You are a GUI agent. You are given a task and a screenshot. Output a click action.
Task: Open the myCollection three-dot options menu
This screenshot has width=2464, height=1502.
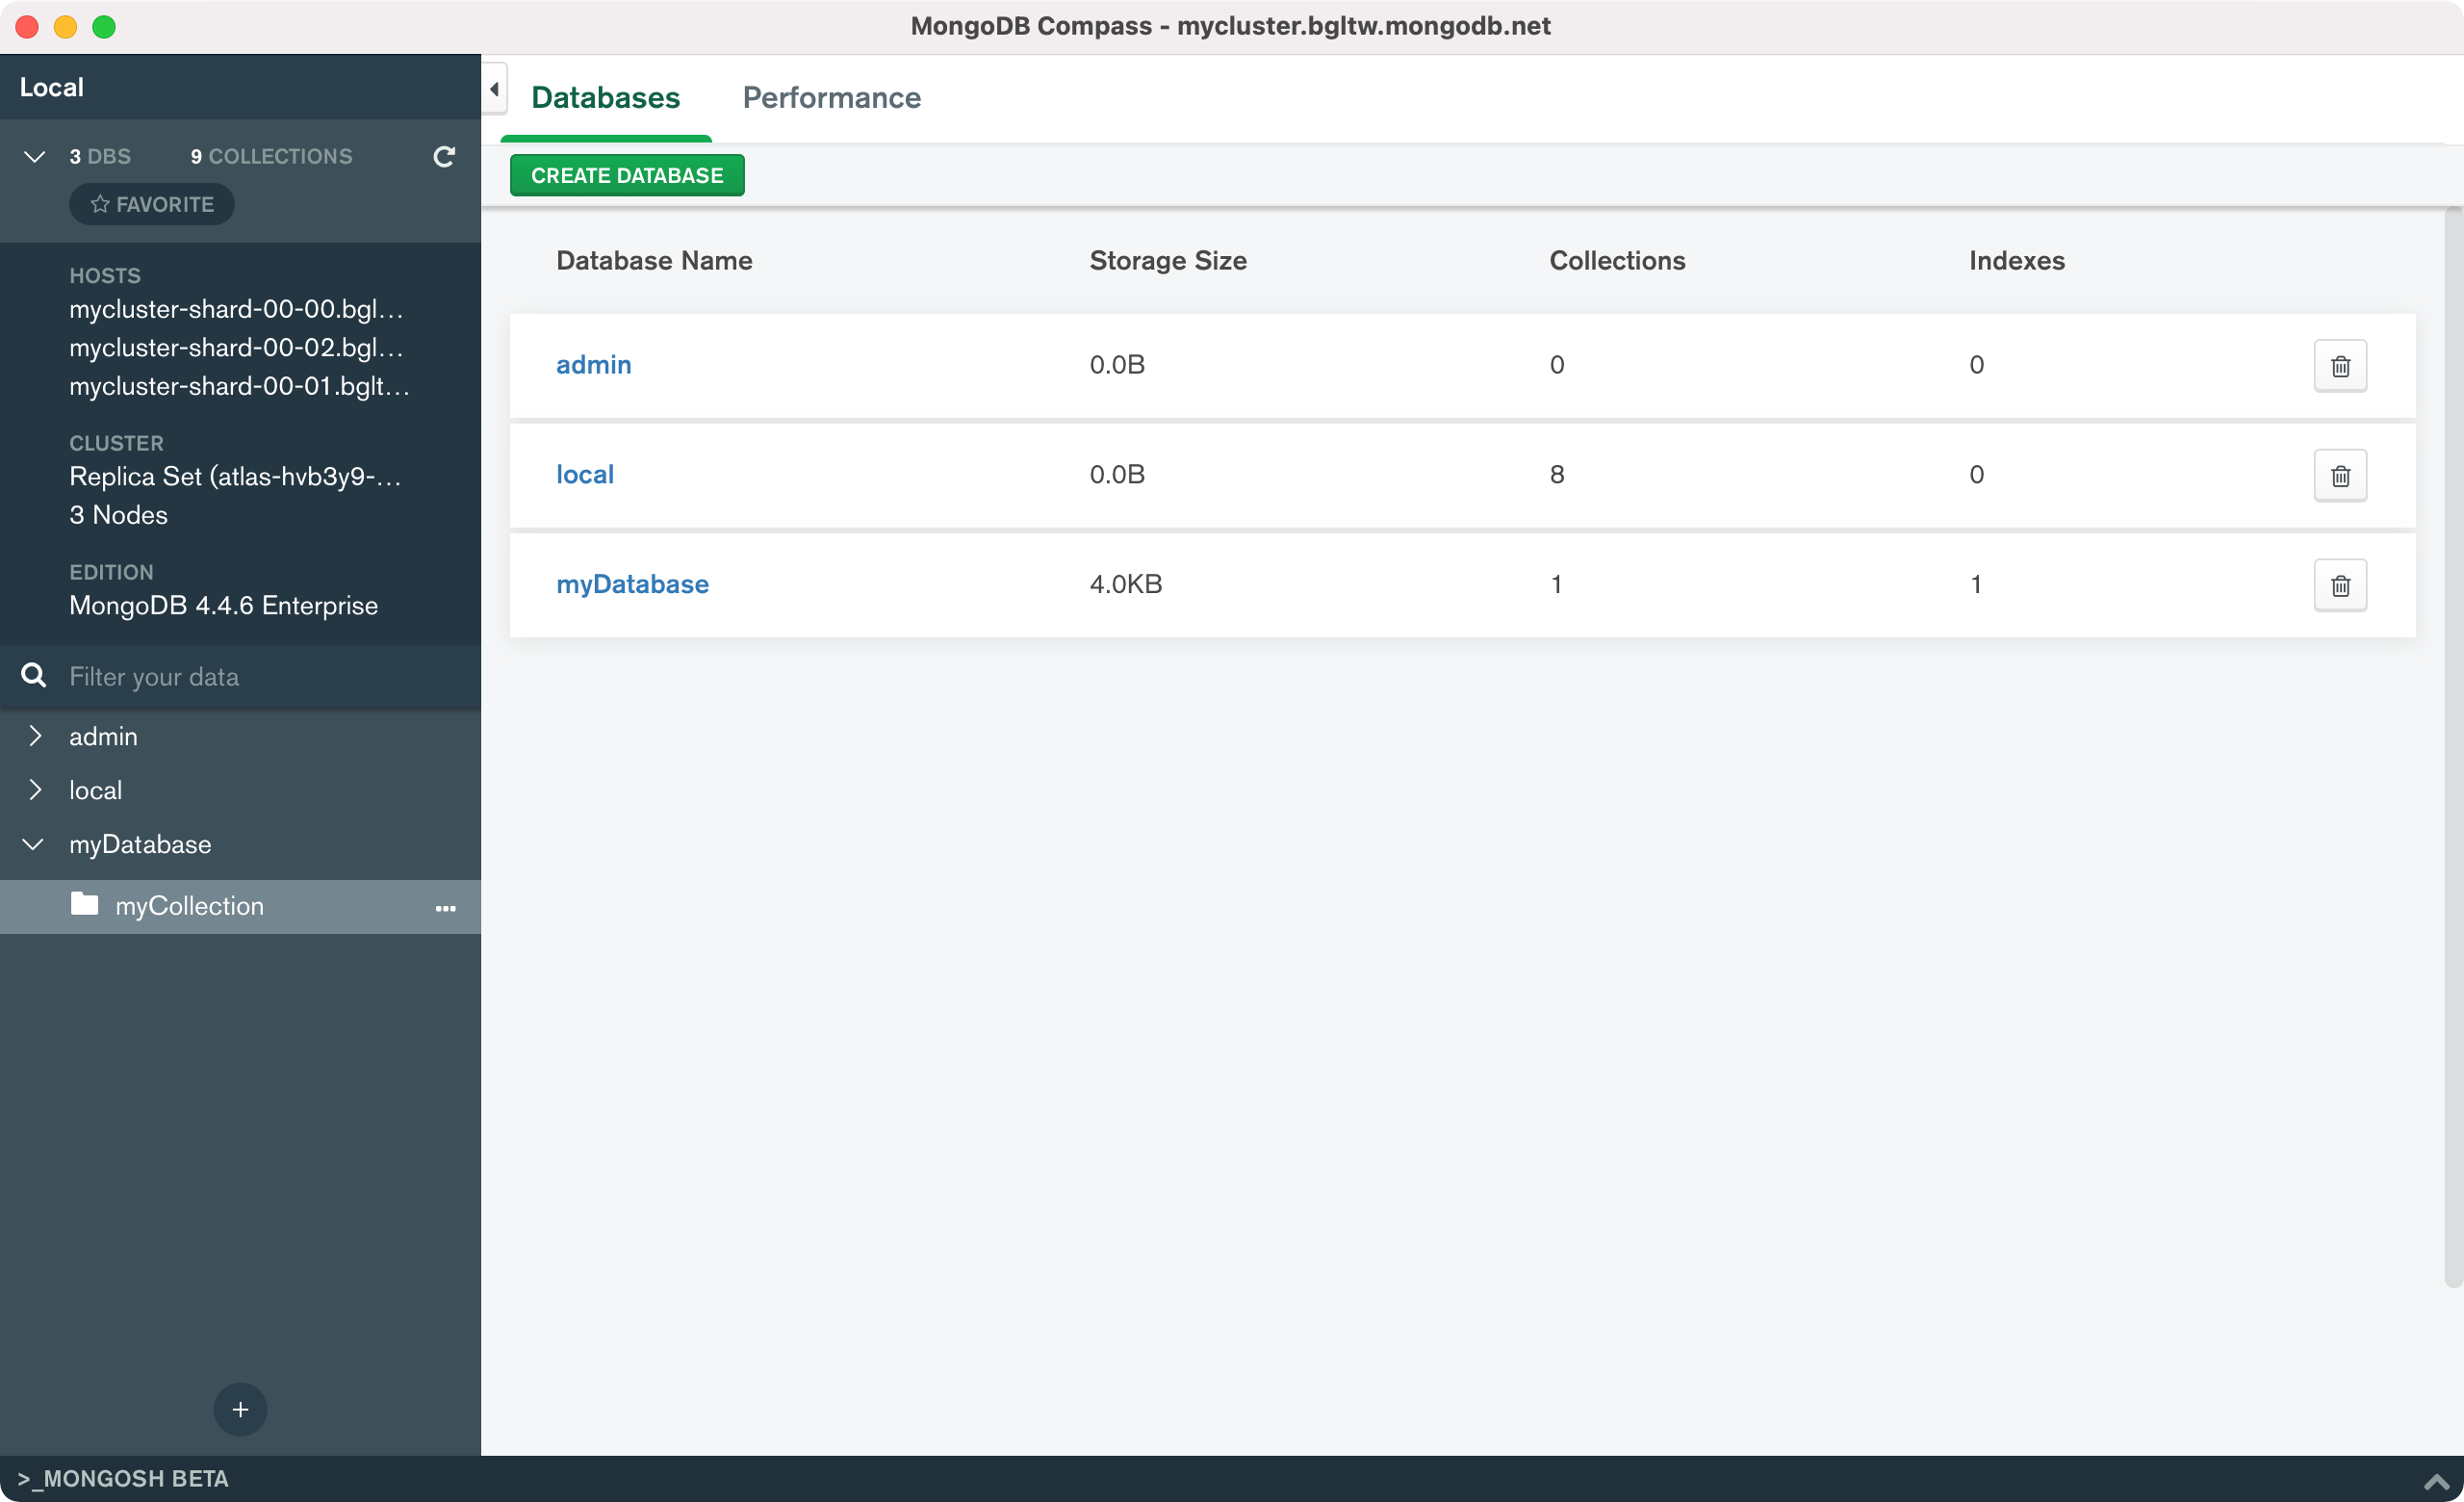click(x=445, y=908)
